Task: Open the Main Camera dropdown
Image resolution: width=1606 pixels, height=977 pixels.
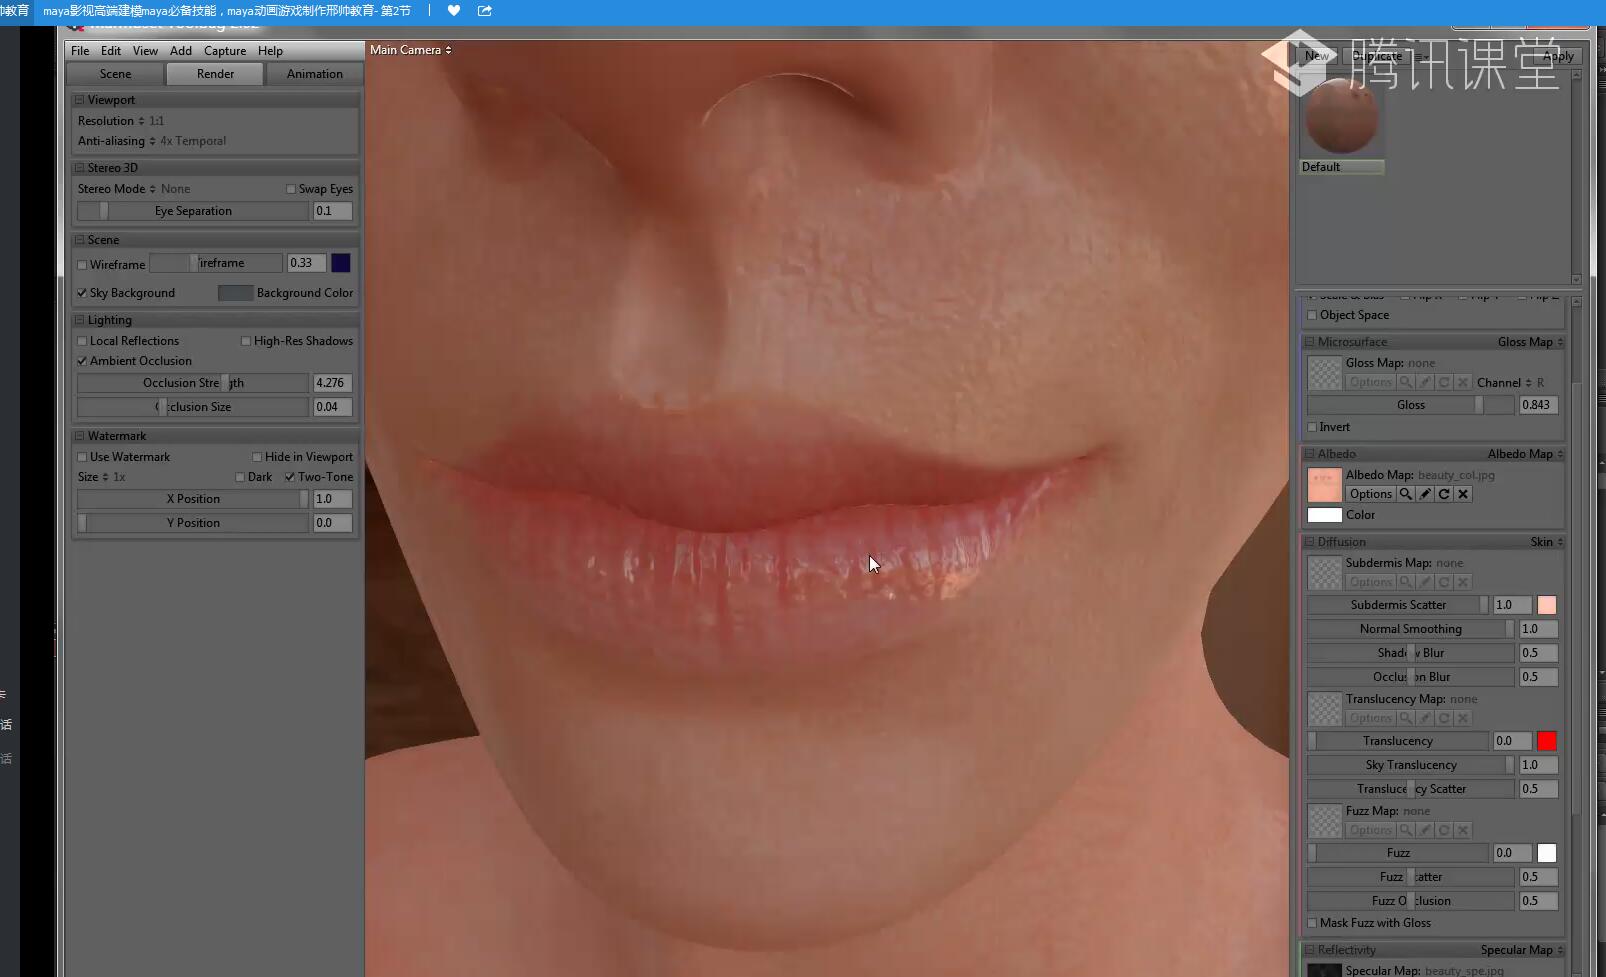Action: pyautogui.click(x=410, y=50)
